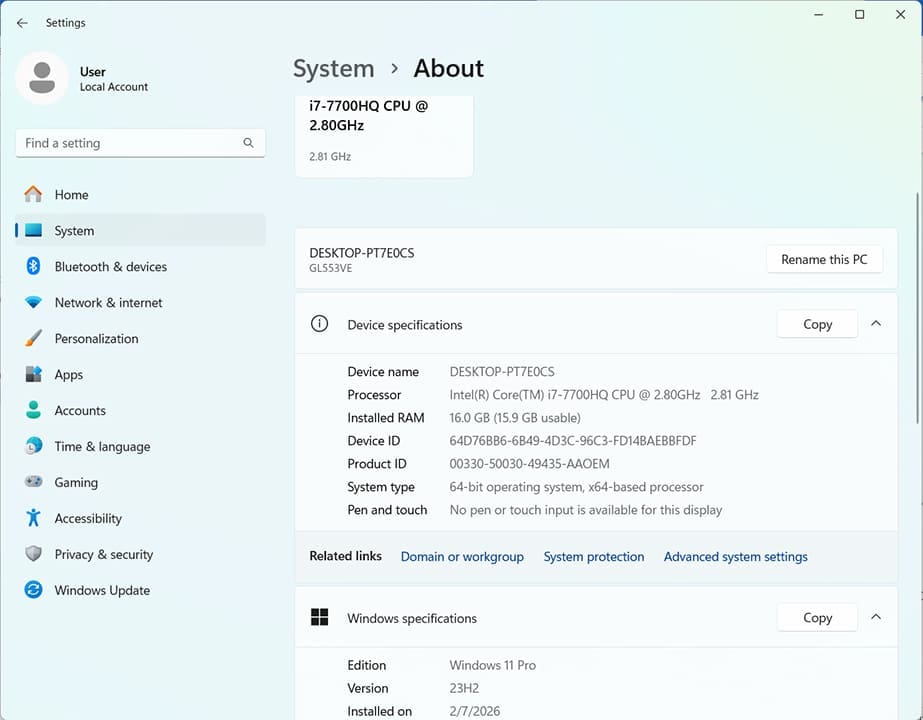Click the Network & internet wifi icon

(34, 302)
